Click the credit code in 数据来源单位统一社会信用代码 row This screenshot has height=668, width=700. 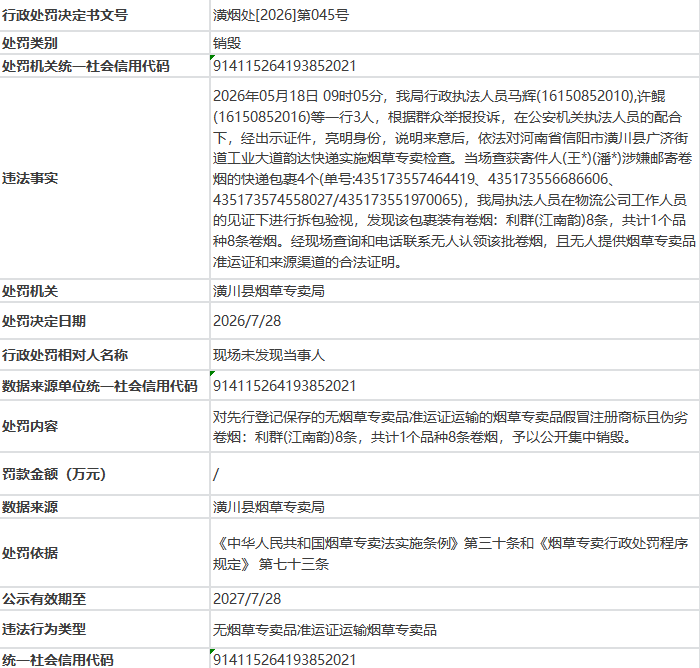coord(284,386)
